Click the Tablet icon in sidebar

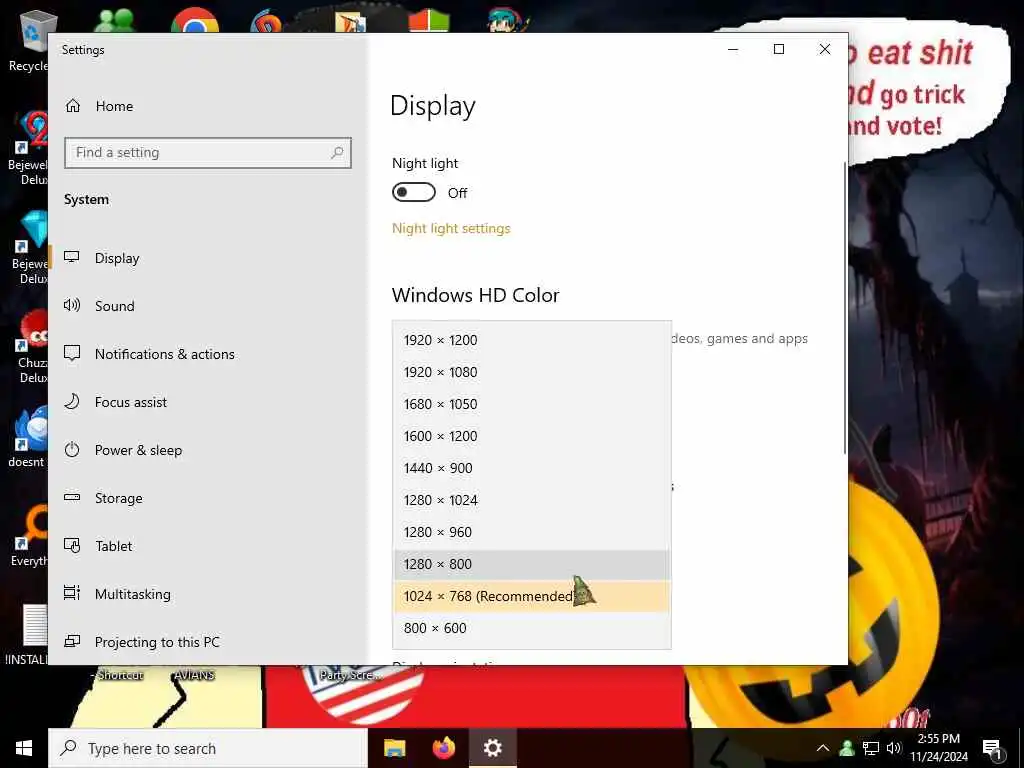point(72,545)
